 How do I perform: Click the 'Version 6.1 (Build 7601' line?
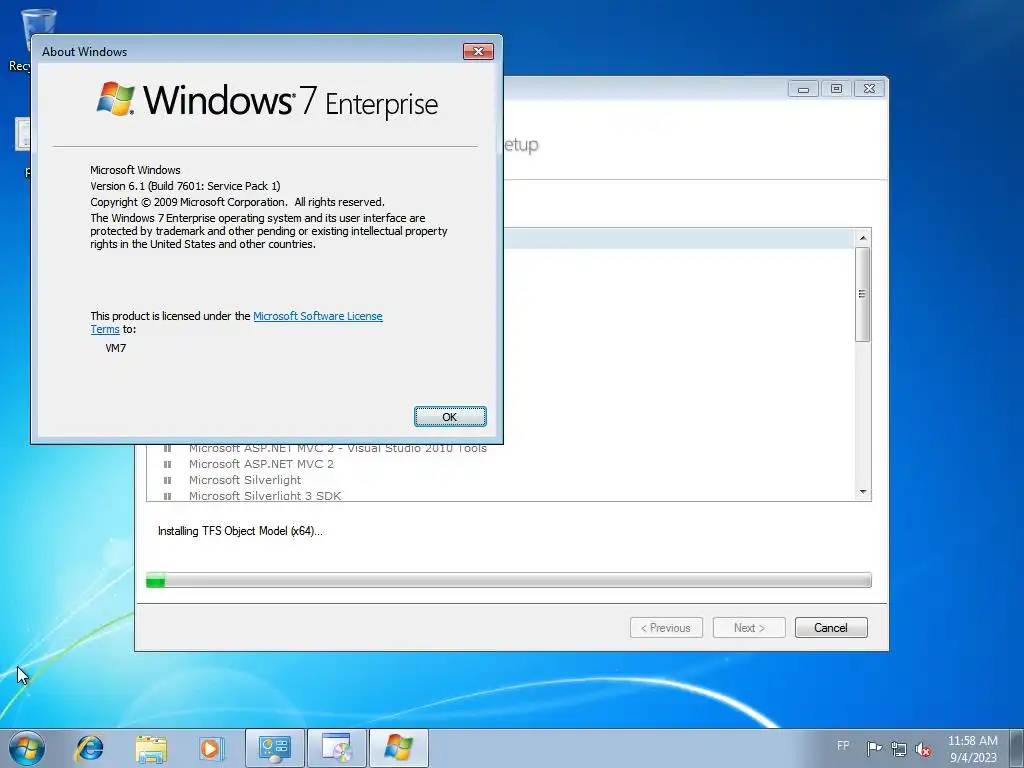point(185,186)
